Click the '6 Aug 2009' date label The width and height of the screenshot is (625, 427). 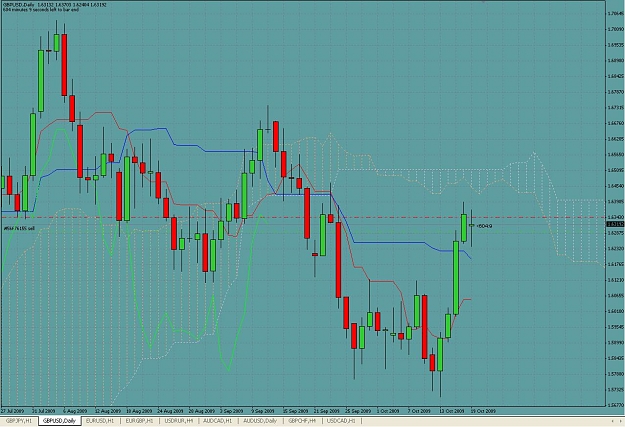75,411
